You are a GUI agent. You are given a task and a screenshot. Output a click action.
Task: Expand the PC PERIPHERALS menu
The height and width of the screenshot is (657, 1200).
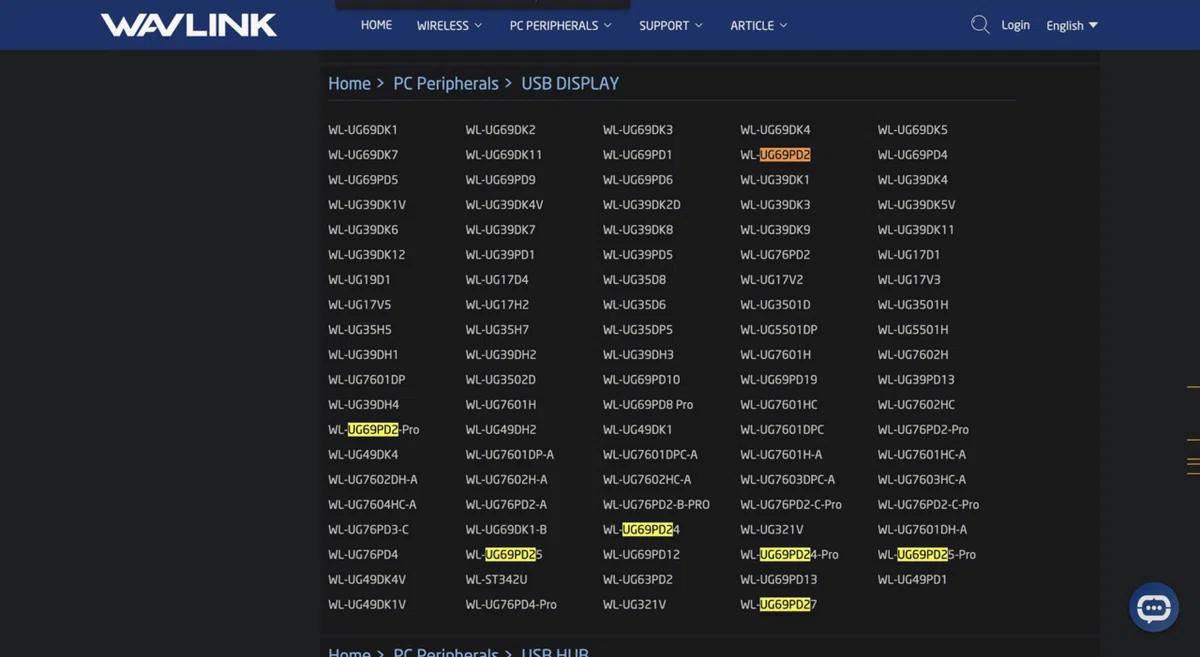[x=560, y=25]
